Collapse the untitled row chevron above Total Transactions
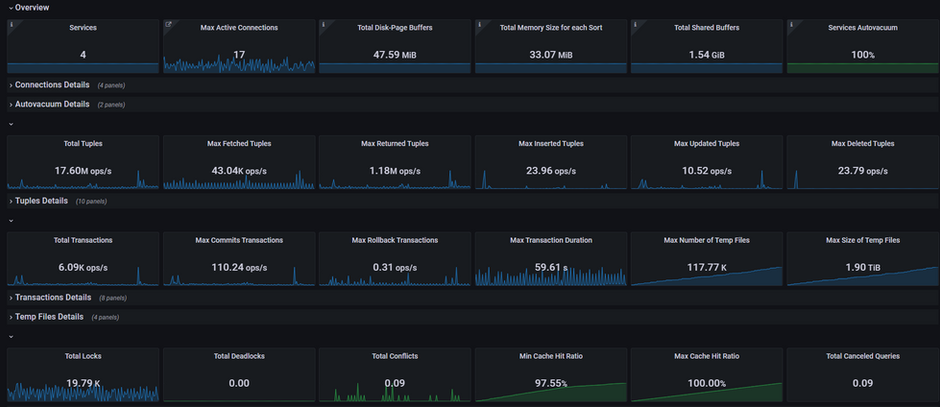This screenshot has width=940, height=407. tap(11, 221)
